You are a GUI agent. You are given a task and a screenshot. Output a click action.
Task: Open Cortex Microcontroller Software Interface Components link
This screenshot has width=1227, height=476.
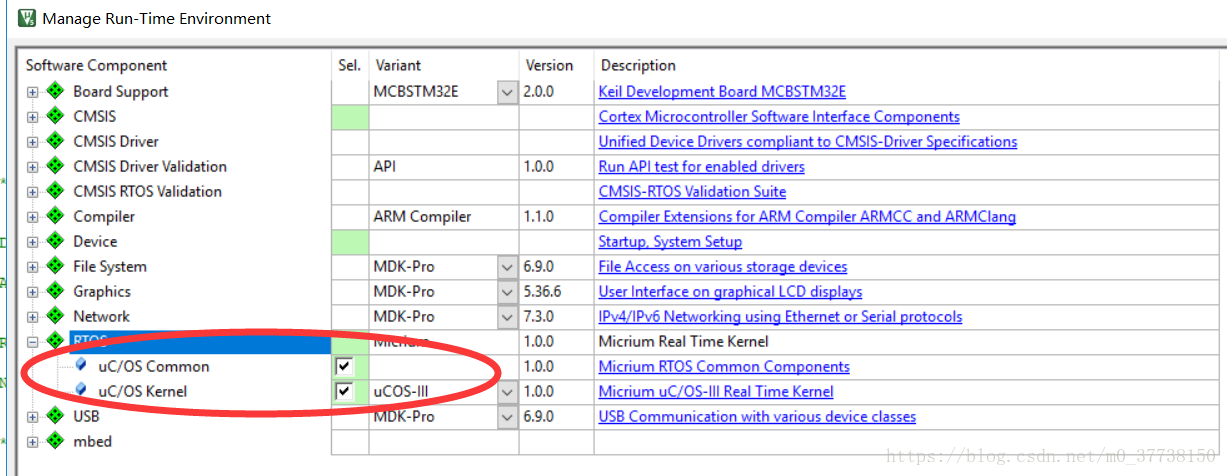(779, 116)
